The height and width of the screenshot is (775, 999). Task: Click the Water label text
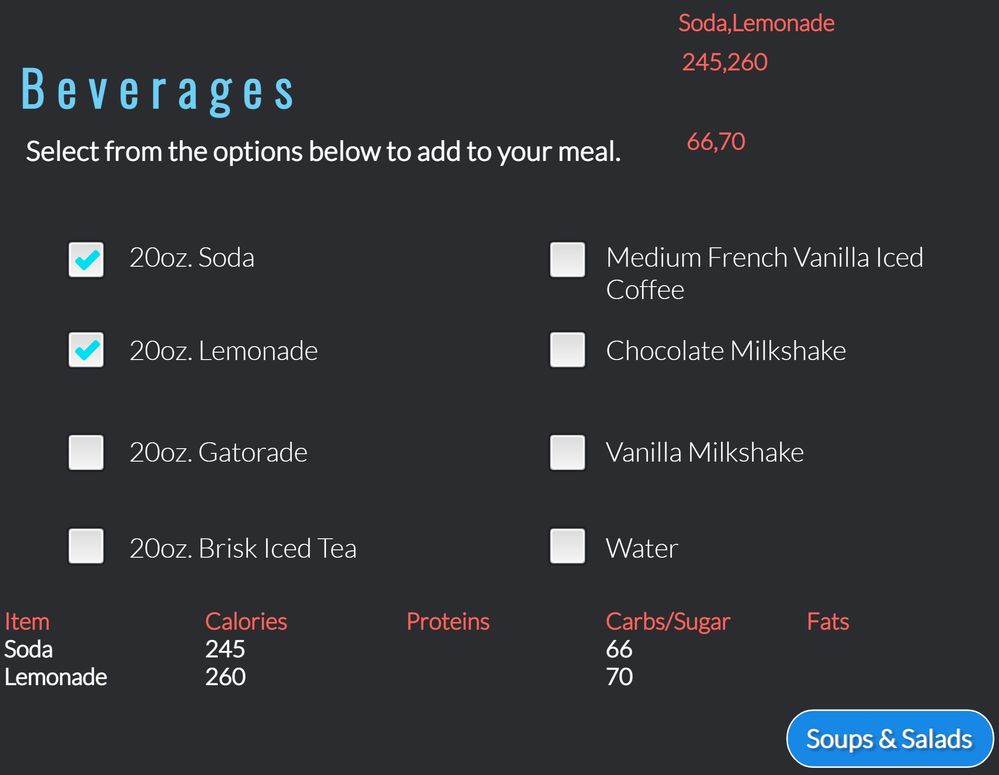click(x=642, y=548)
